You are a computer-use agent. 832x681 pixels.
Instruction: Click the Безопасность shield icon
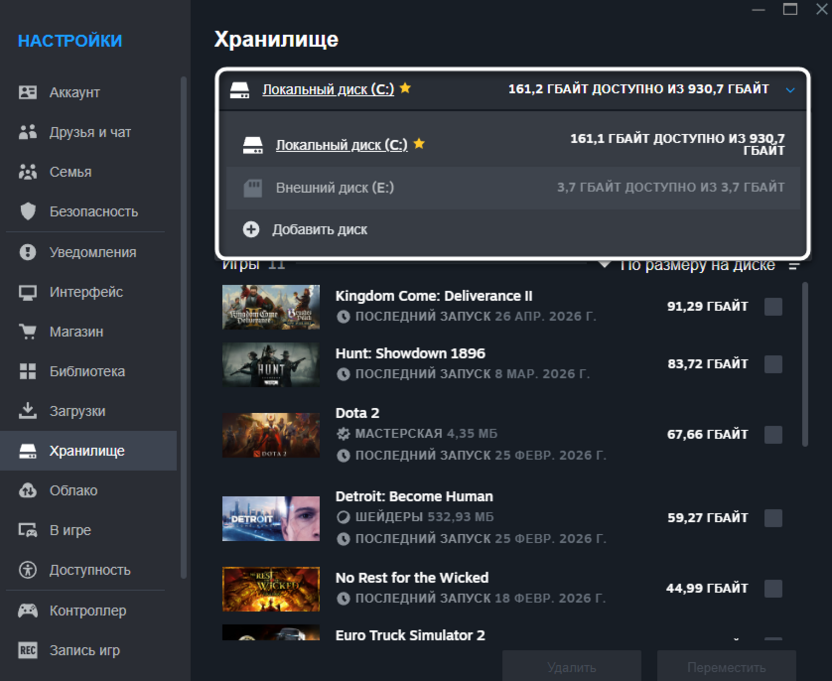tap(28, 211)
